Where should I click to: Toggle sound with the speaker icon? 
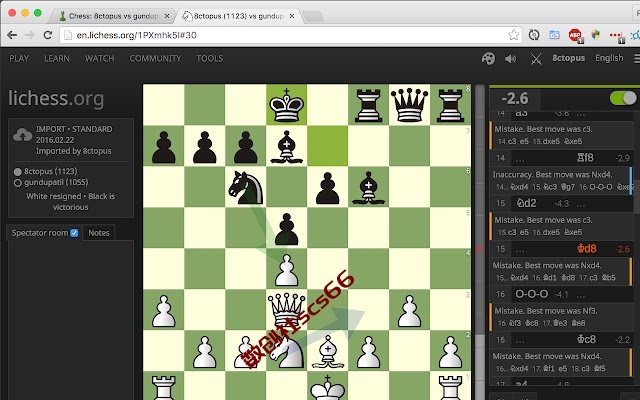tap(510, 59)
